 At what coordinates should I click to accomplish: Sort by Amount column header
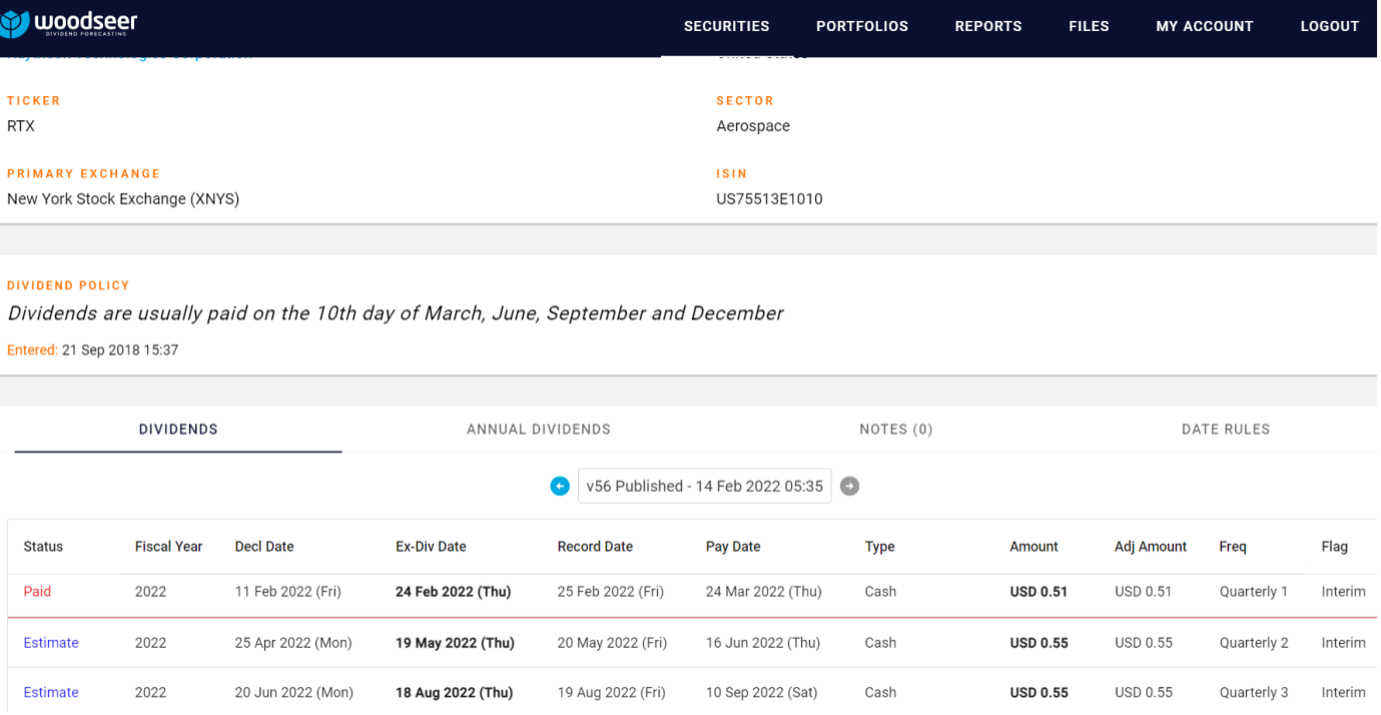click(1034, 547)
